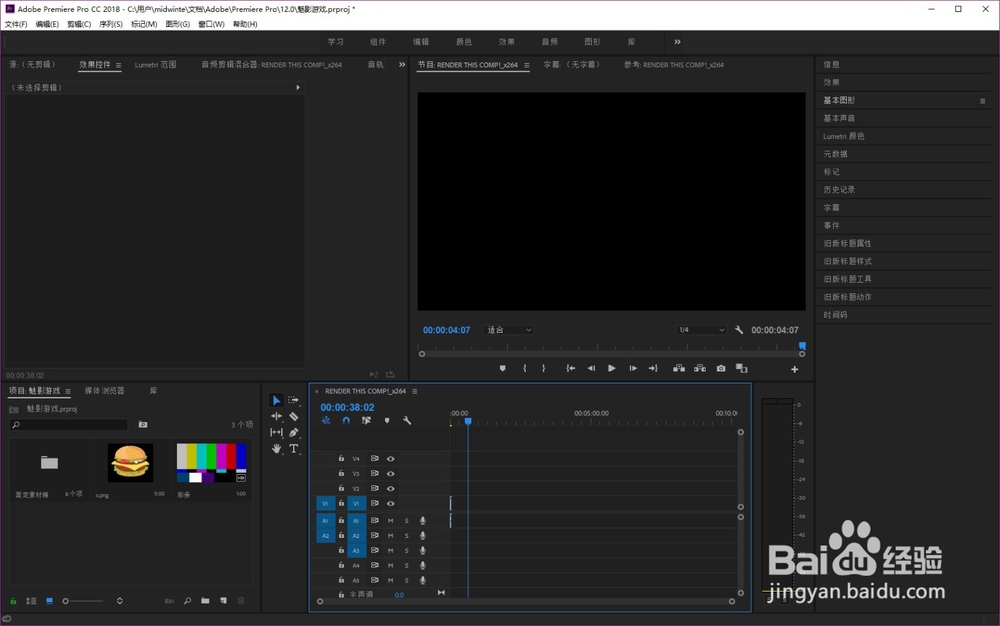
Task: Open the 序列(S) menu
Action: tap(110, 24)
